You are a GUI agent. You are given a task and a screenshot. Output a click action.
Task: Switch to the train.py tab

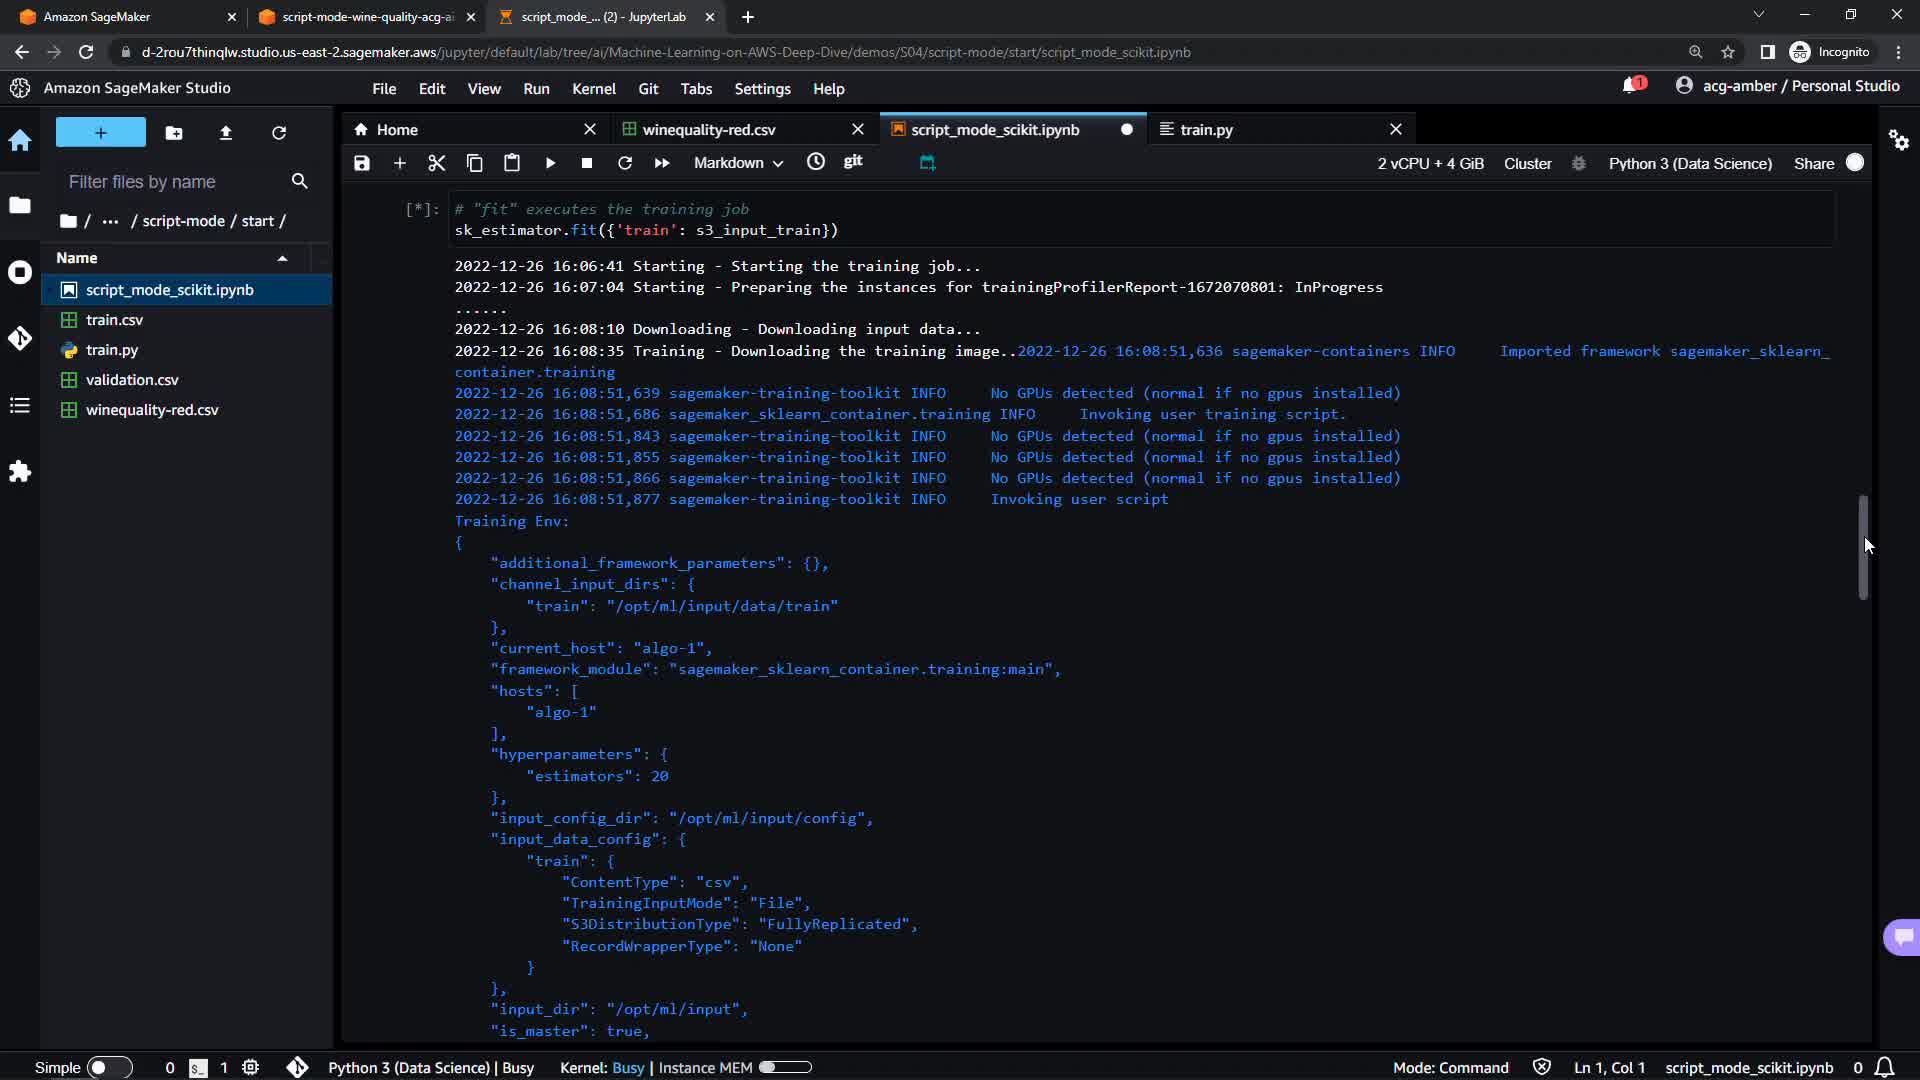[x=1206, y=130]
